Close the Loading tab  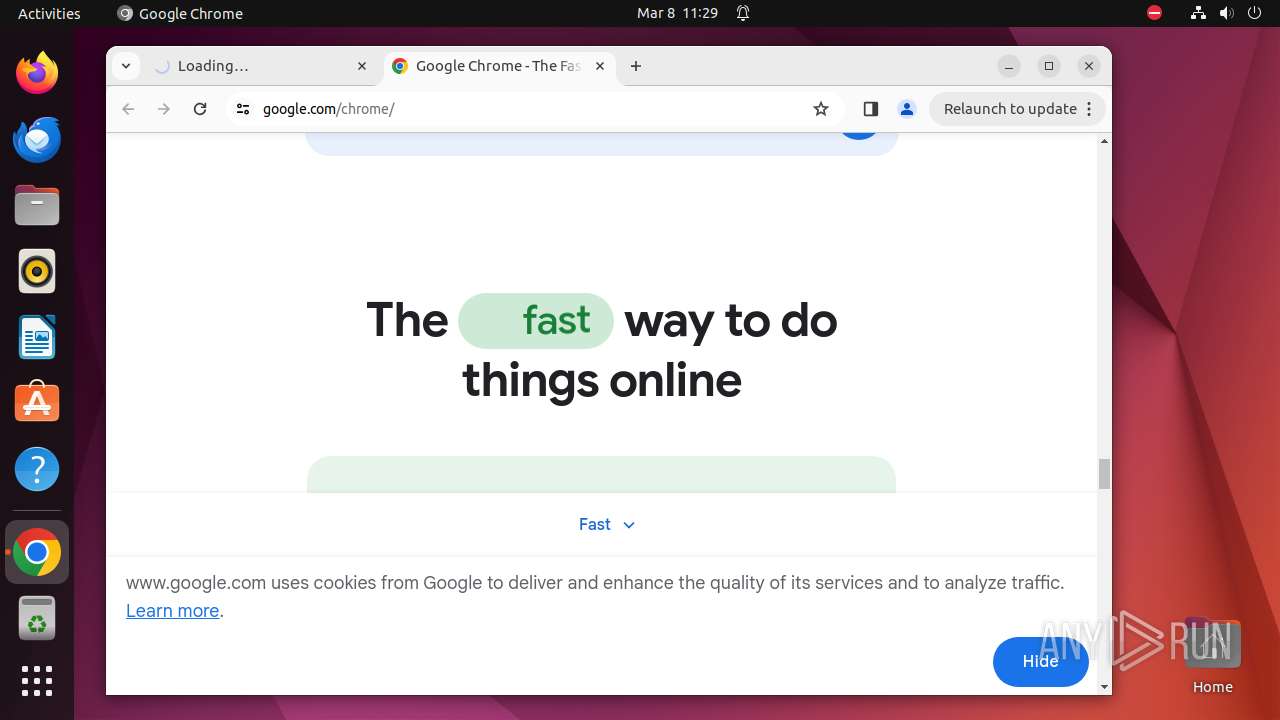[x=362, y=66]
